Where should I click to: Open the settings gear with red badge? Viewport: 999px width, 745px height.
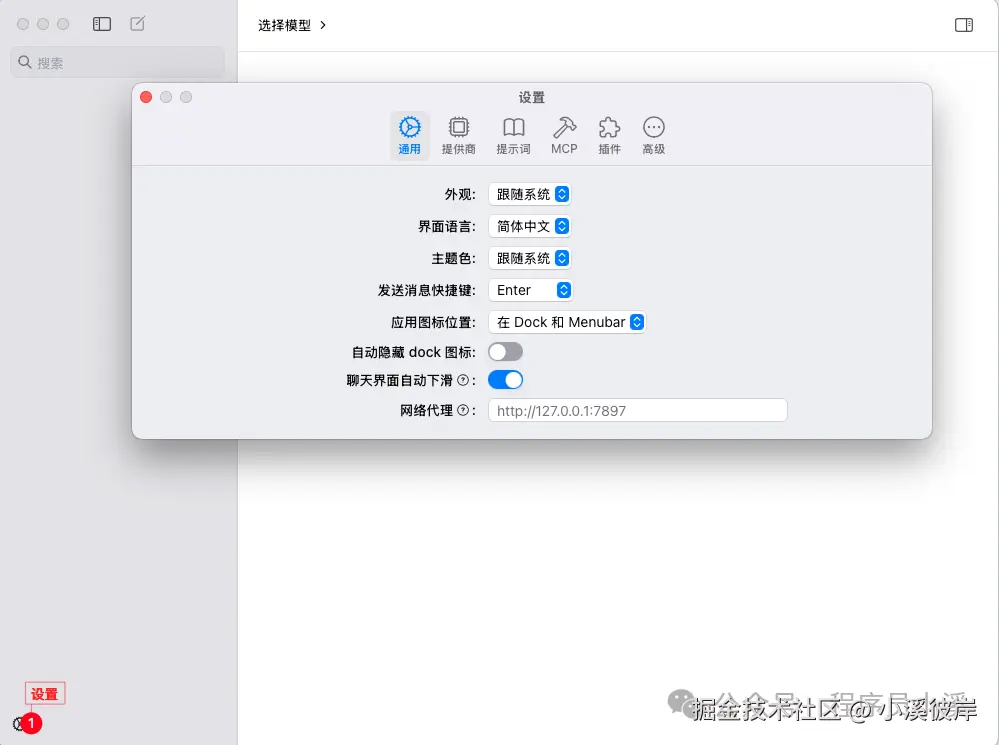pyautogui.click(x=19, y=722)
